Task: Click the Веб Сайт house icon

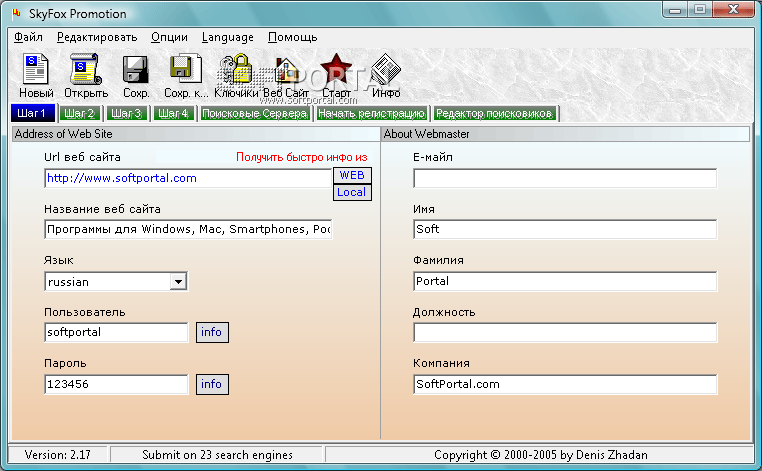Action: point(286,69)
